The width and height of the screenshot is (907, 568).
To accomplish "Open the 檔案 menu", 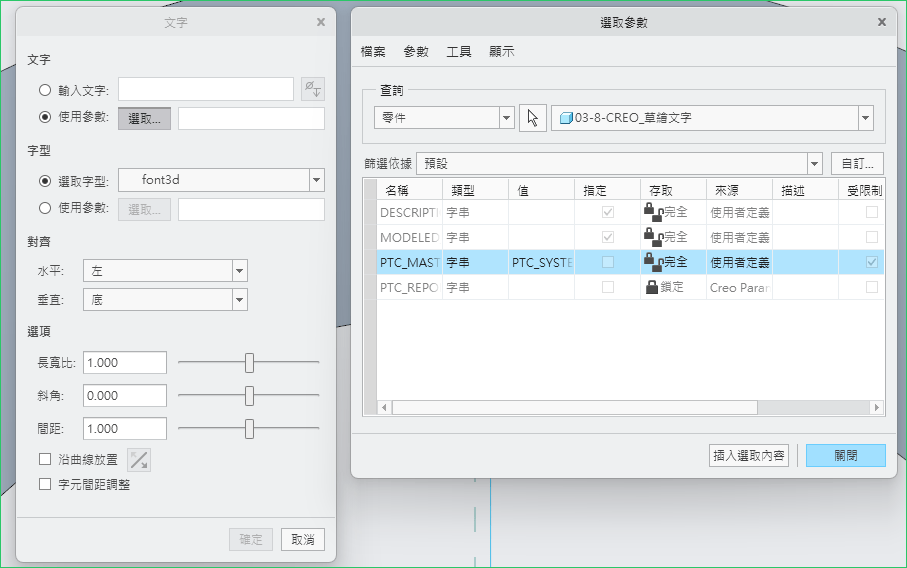I will [373, 52].
